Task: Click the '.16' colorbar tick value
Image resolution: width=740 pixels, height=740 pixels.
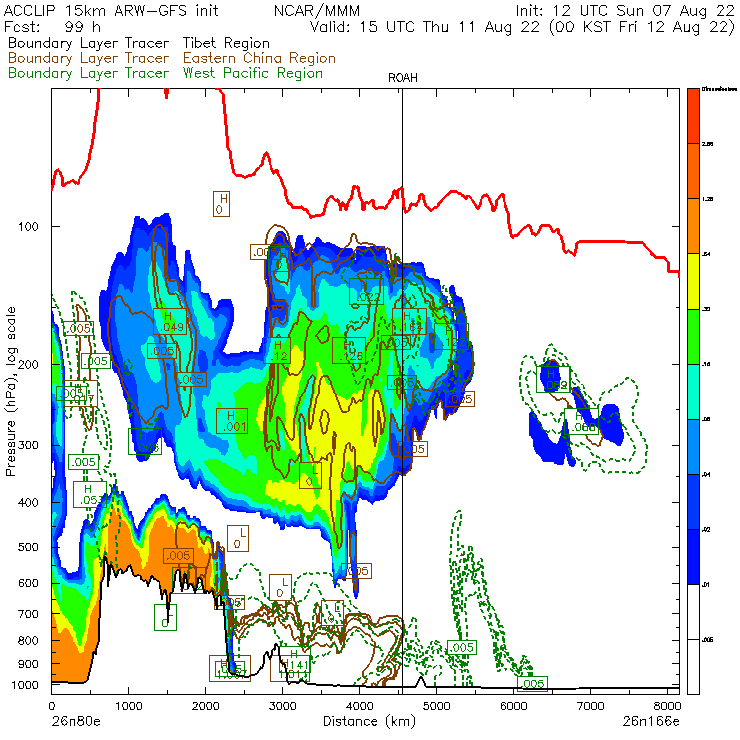Action: tap(706, 364)
